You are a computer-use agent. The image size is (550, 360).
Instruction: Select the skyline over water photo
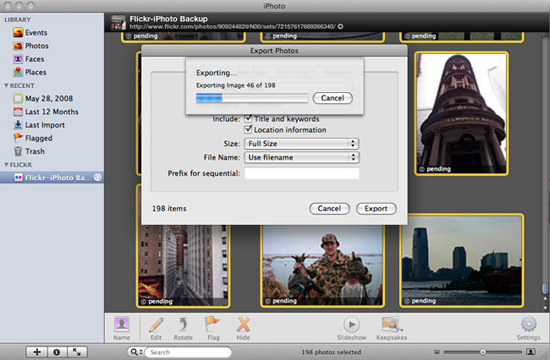[x=462, y=260]
